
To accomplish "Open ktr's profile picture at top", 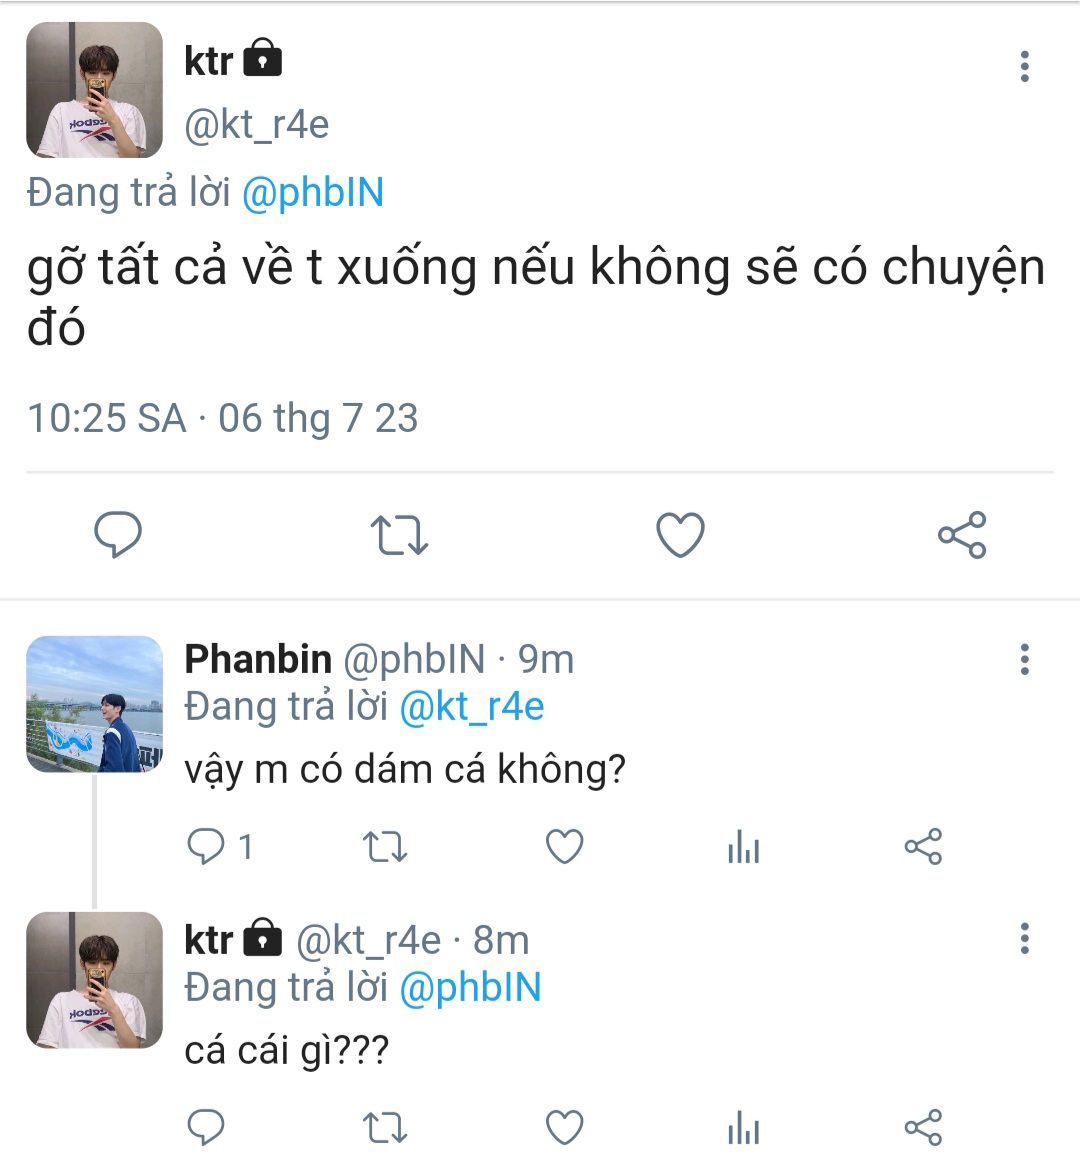I will pyautogui.click(x=94, y=90).
